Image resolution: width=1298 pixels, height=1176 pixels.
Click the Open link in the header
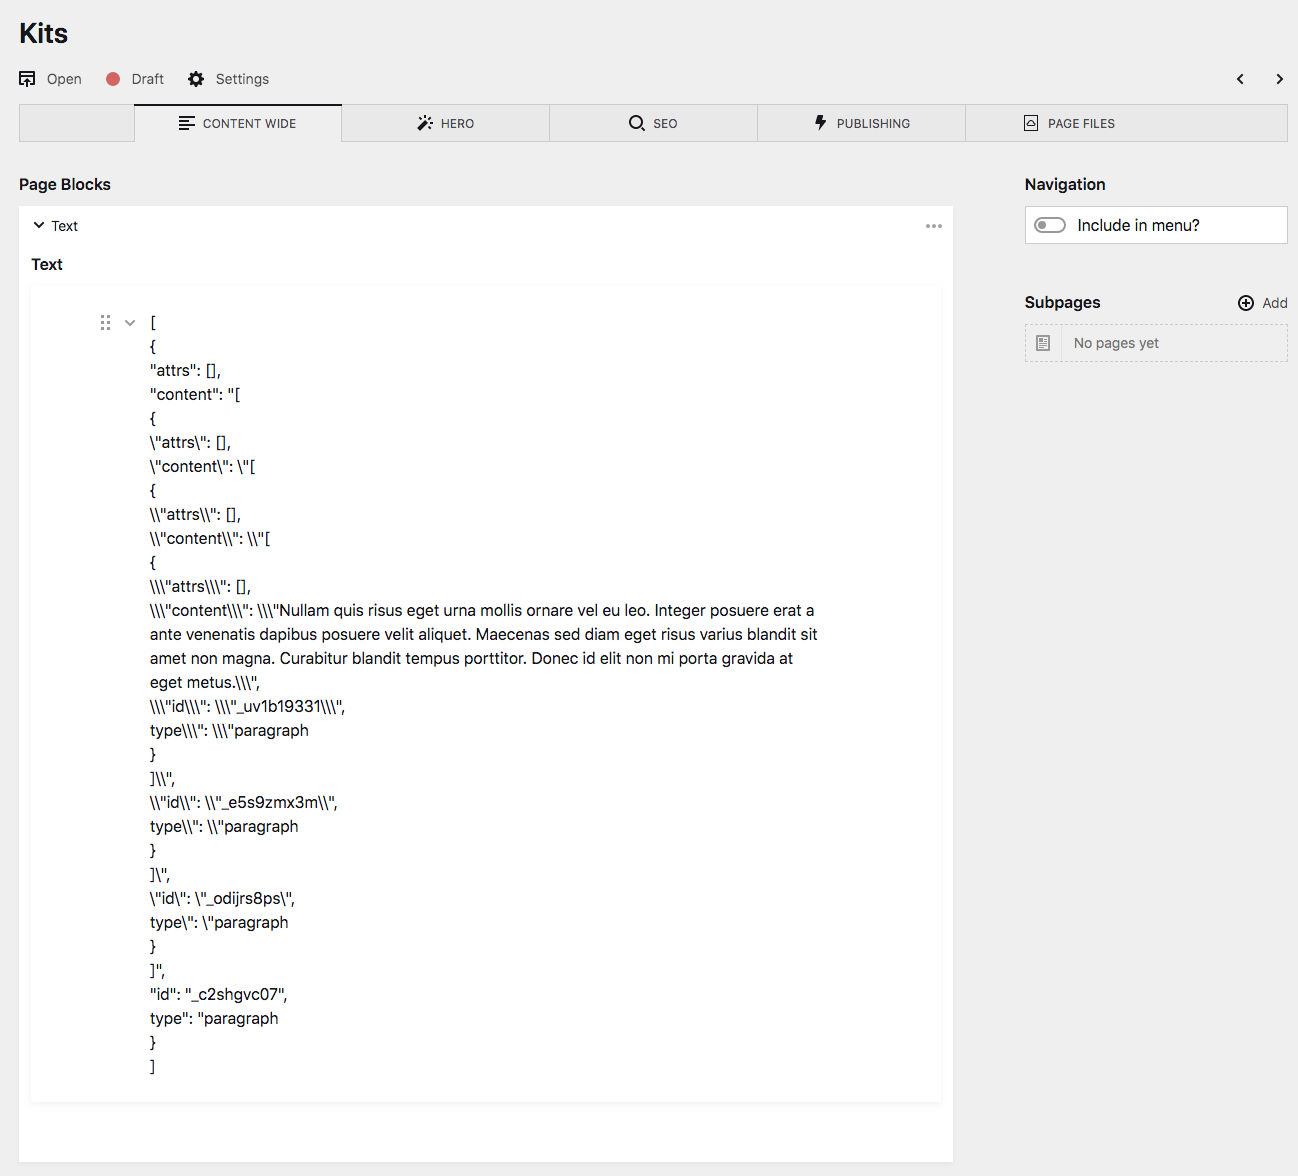pos(64,78)
